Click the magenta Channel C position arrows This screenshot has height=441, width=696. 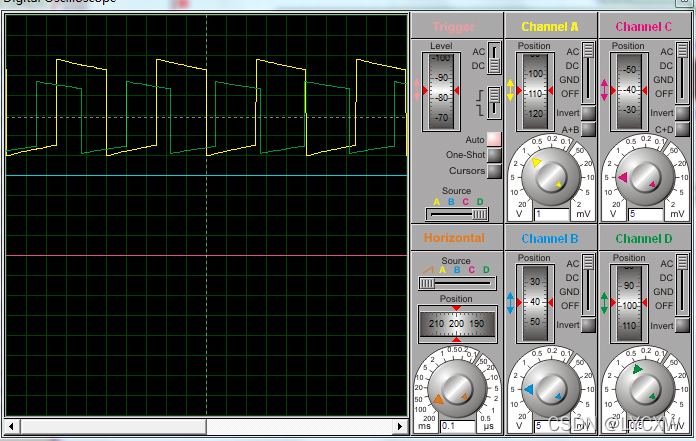tap(604, 90)
